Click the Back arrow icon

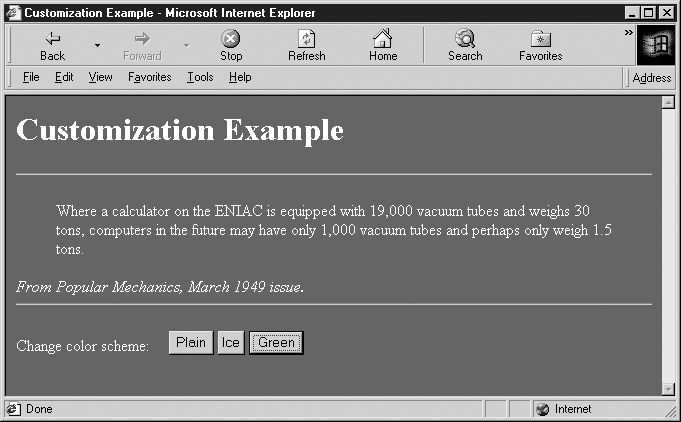point(52,38)
